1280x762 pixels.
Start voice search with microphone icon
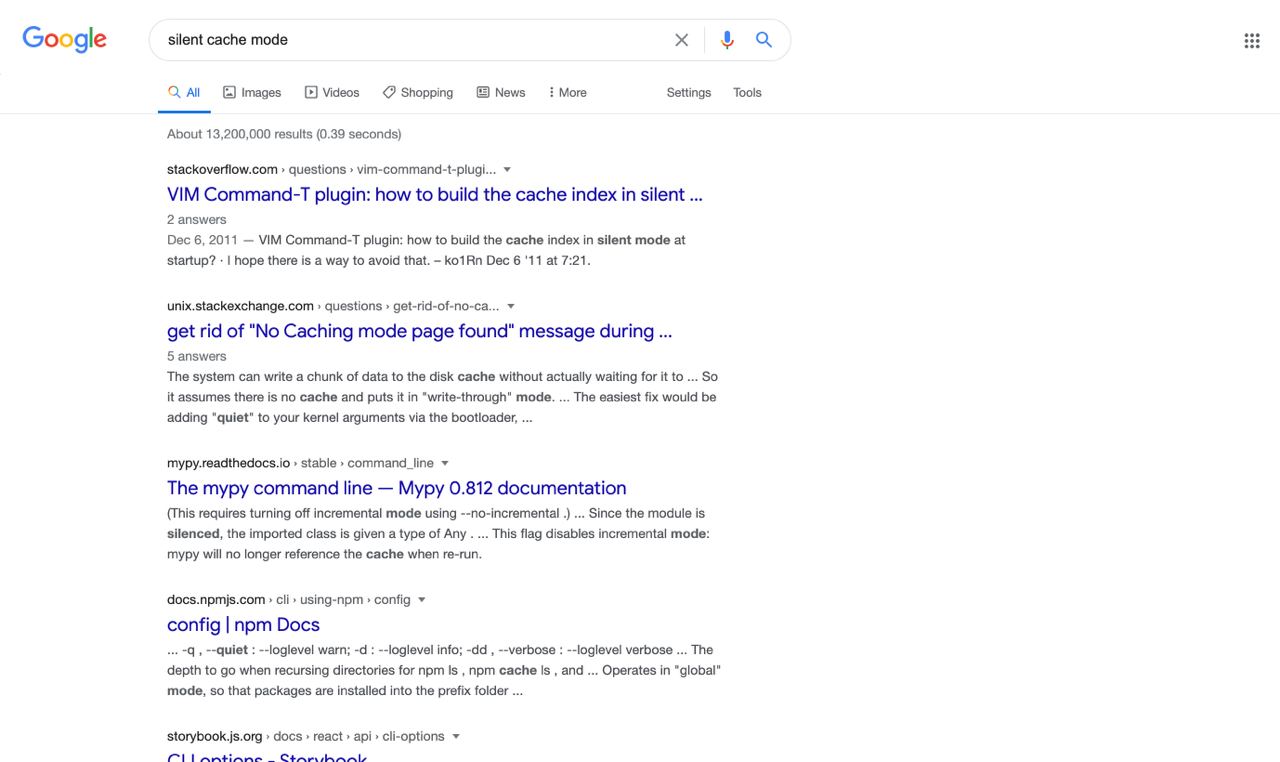[x=727, y=40]
